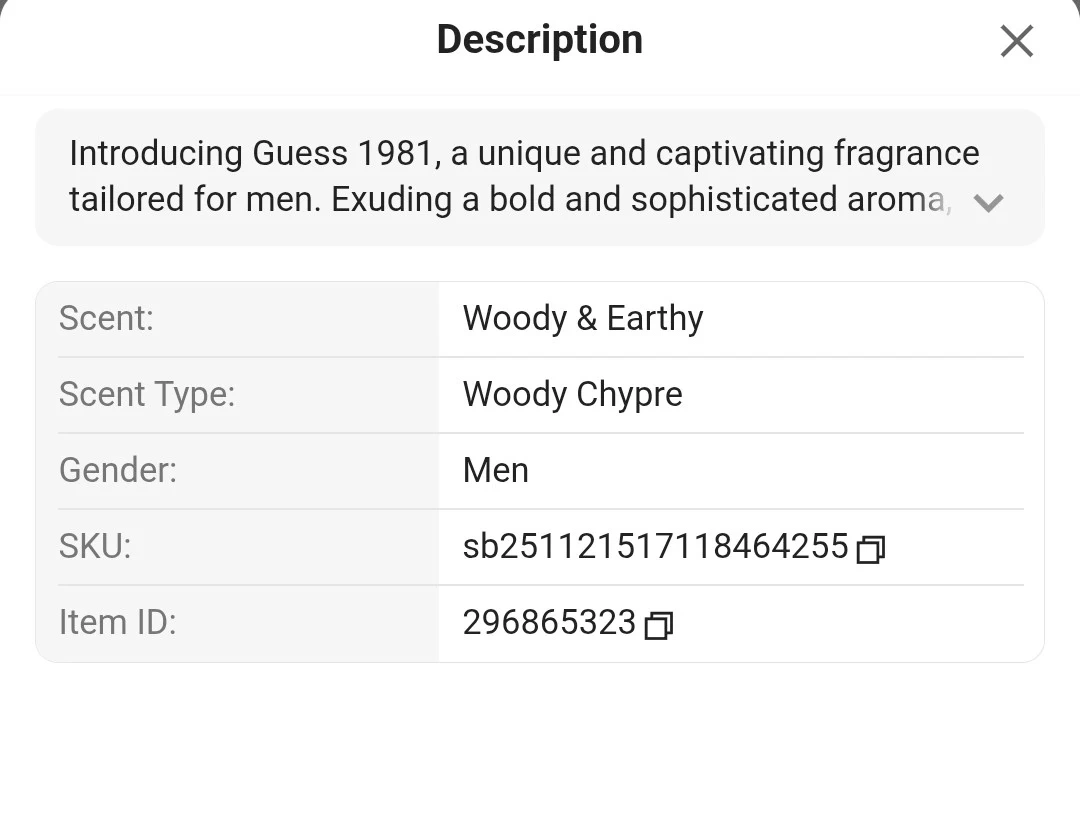
Task: Click the Item ID number 296865323
Action: 549,622
